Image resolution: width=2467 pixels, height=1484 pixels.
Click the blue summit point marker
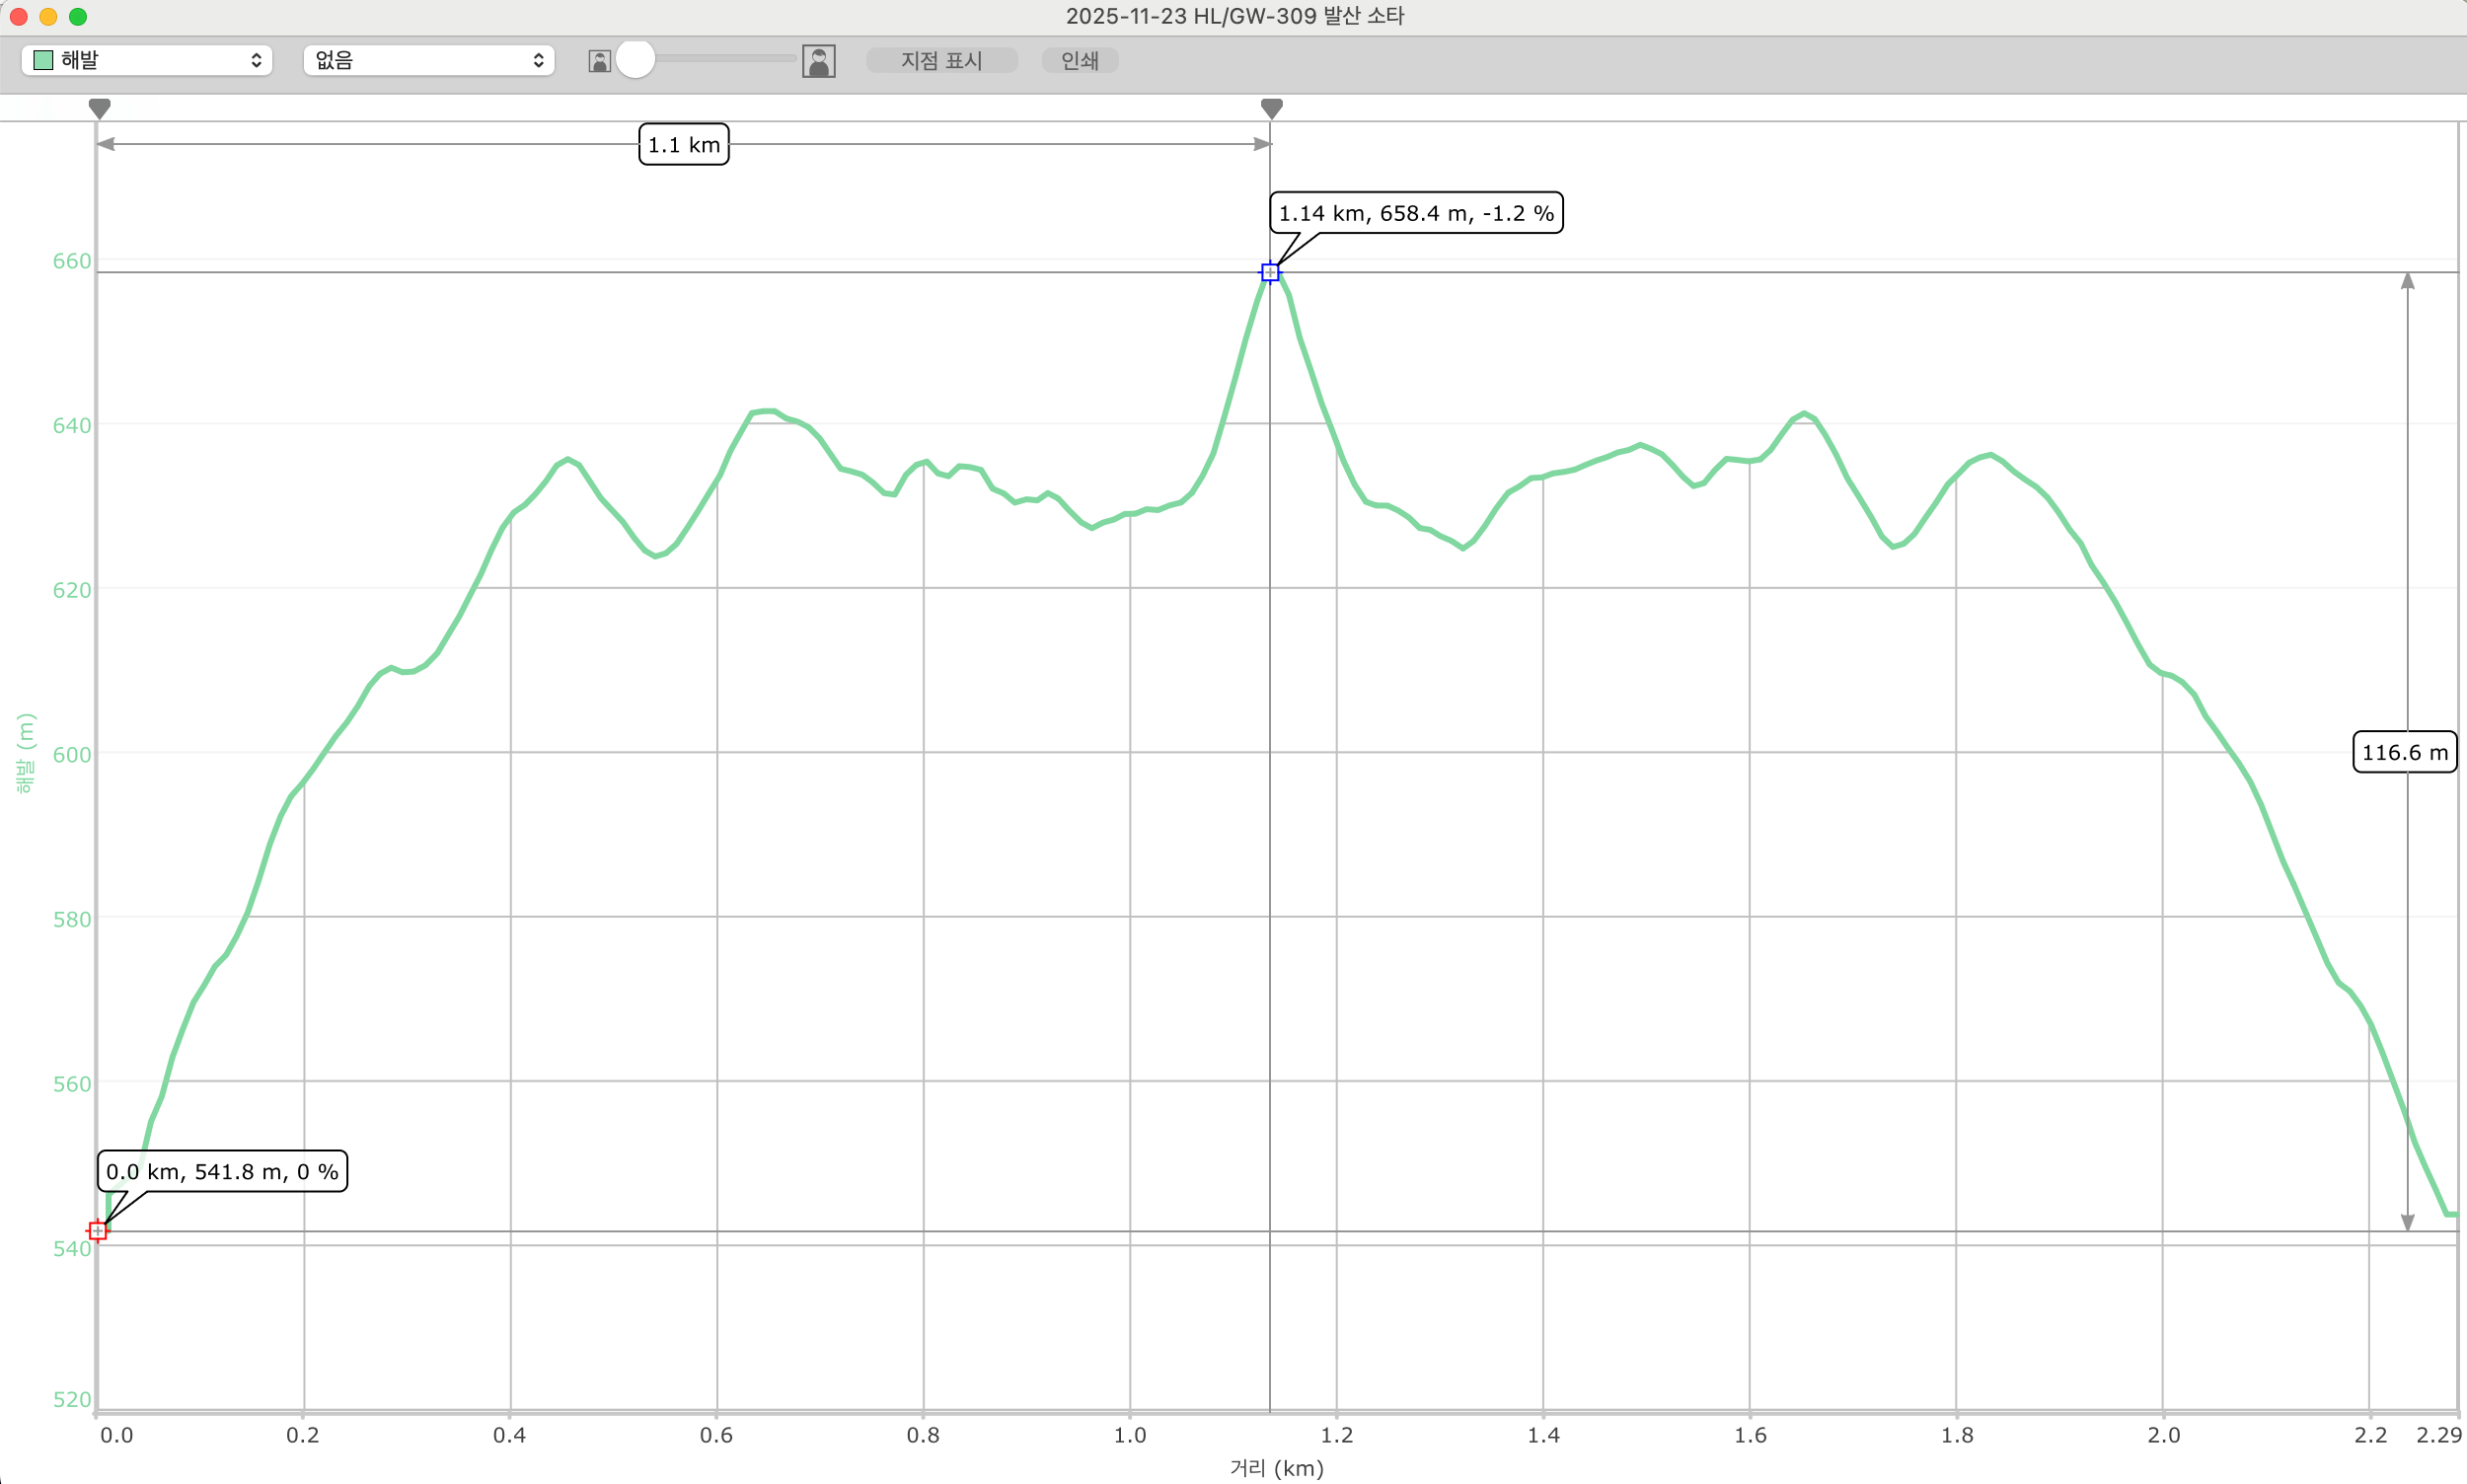click(x=1269, y=272)
